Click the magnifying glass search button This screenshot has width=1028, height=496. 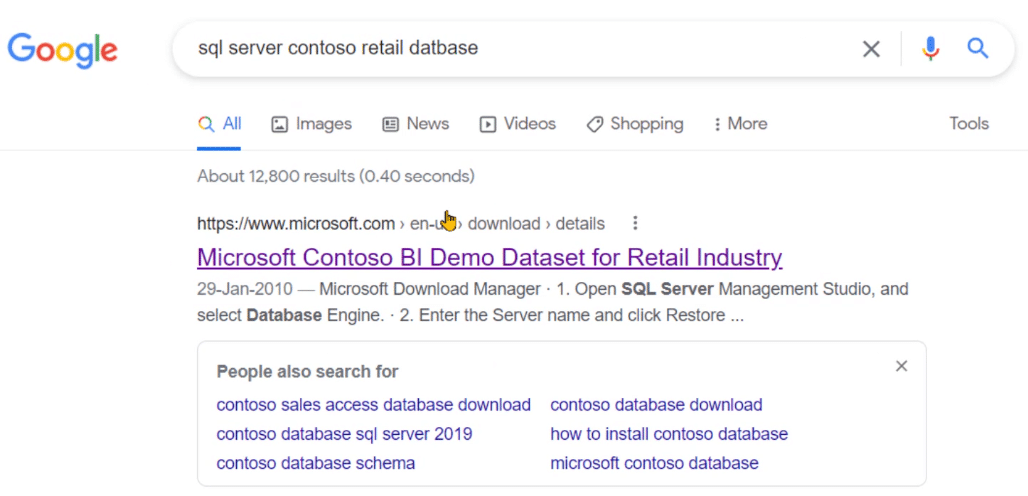coord(978,48)
